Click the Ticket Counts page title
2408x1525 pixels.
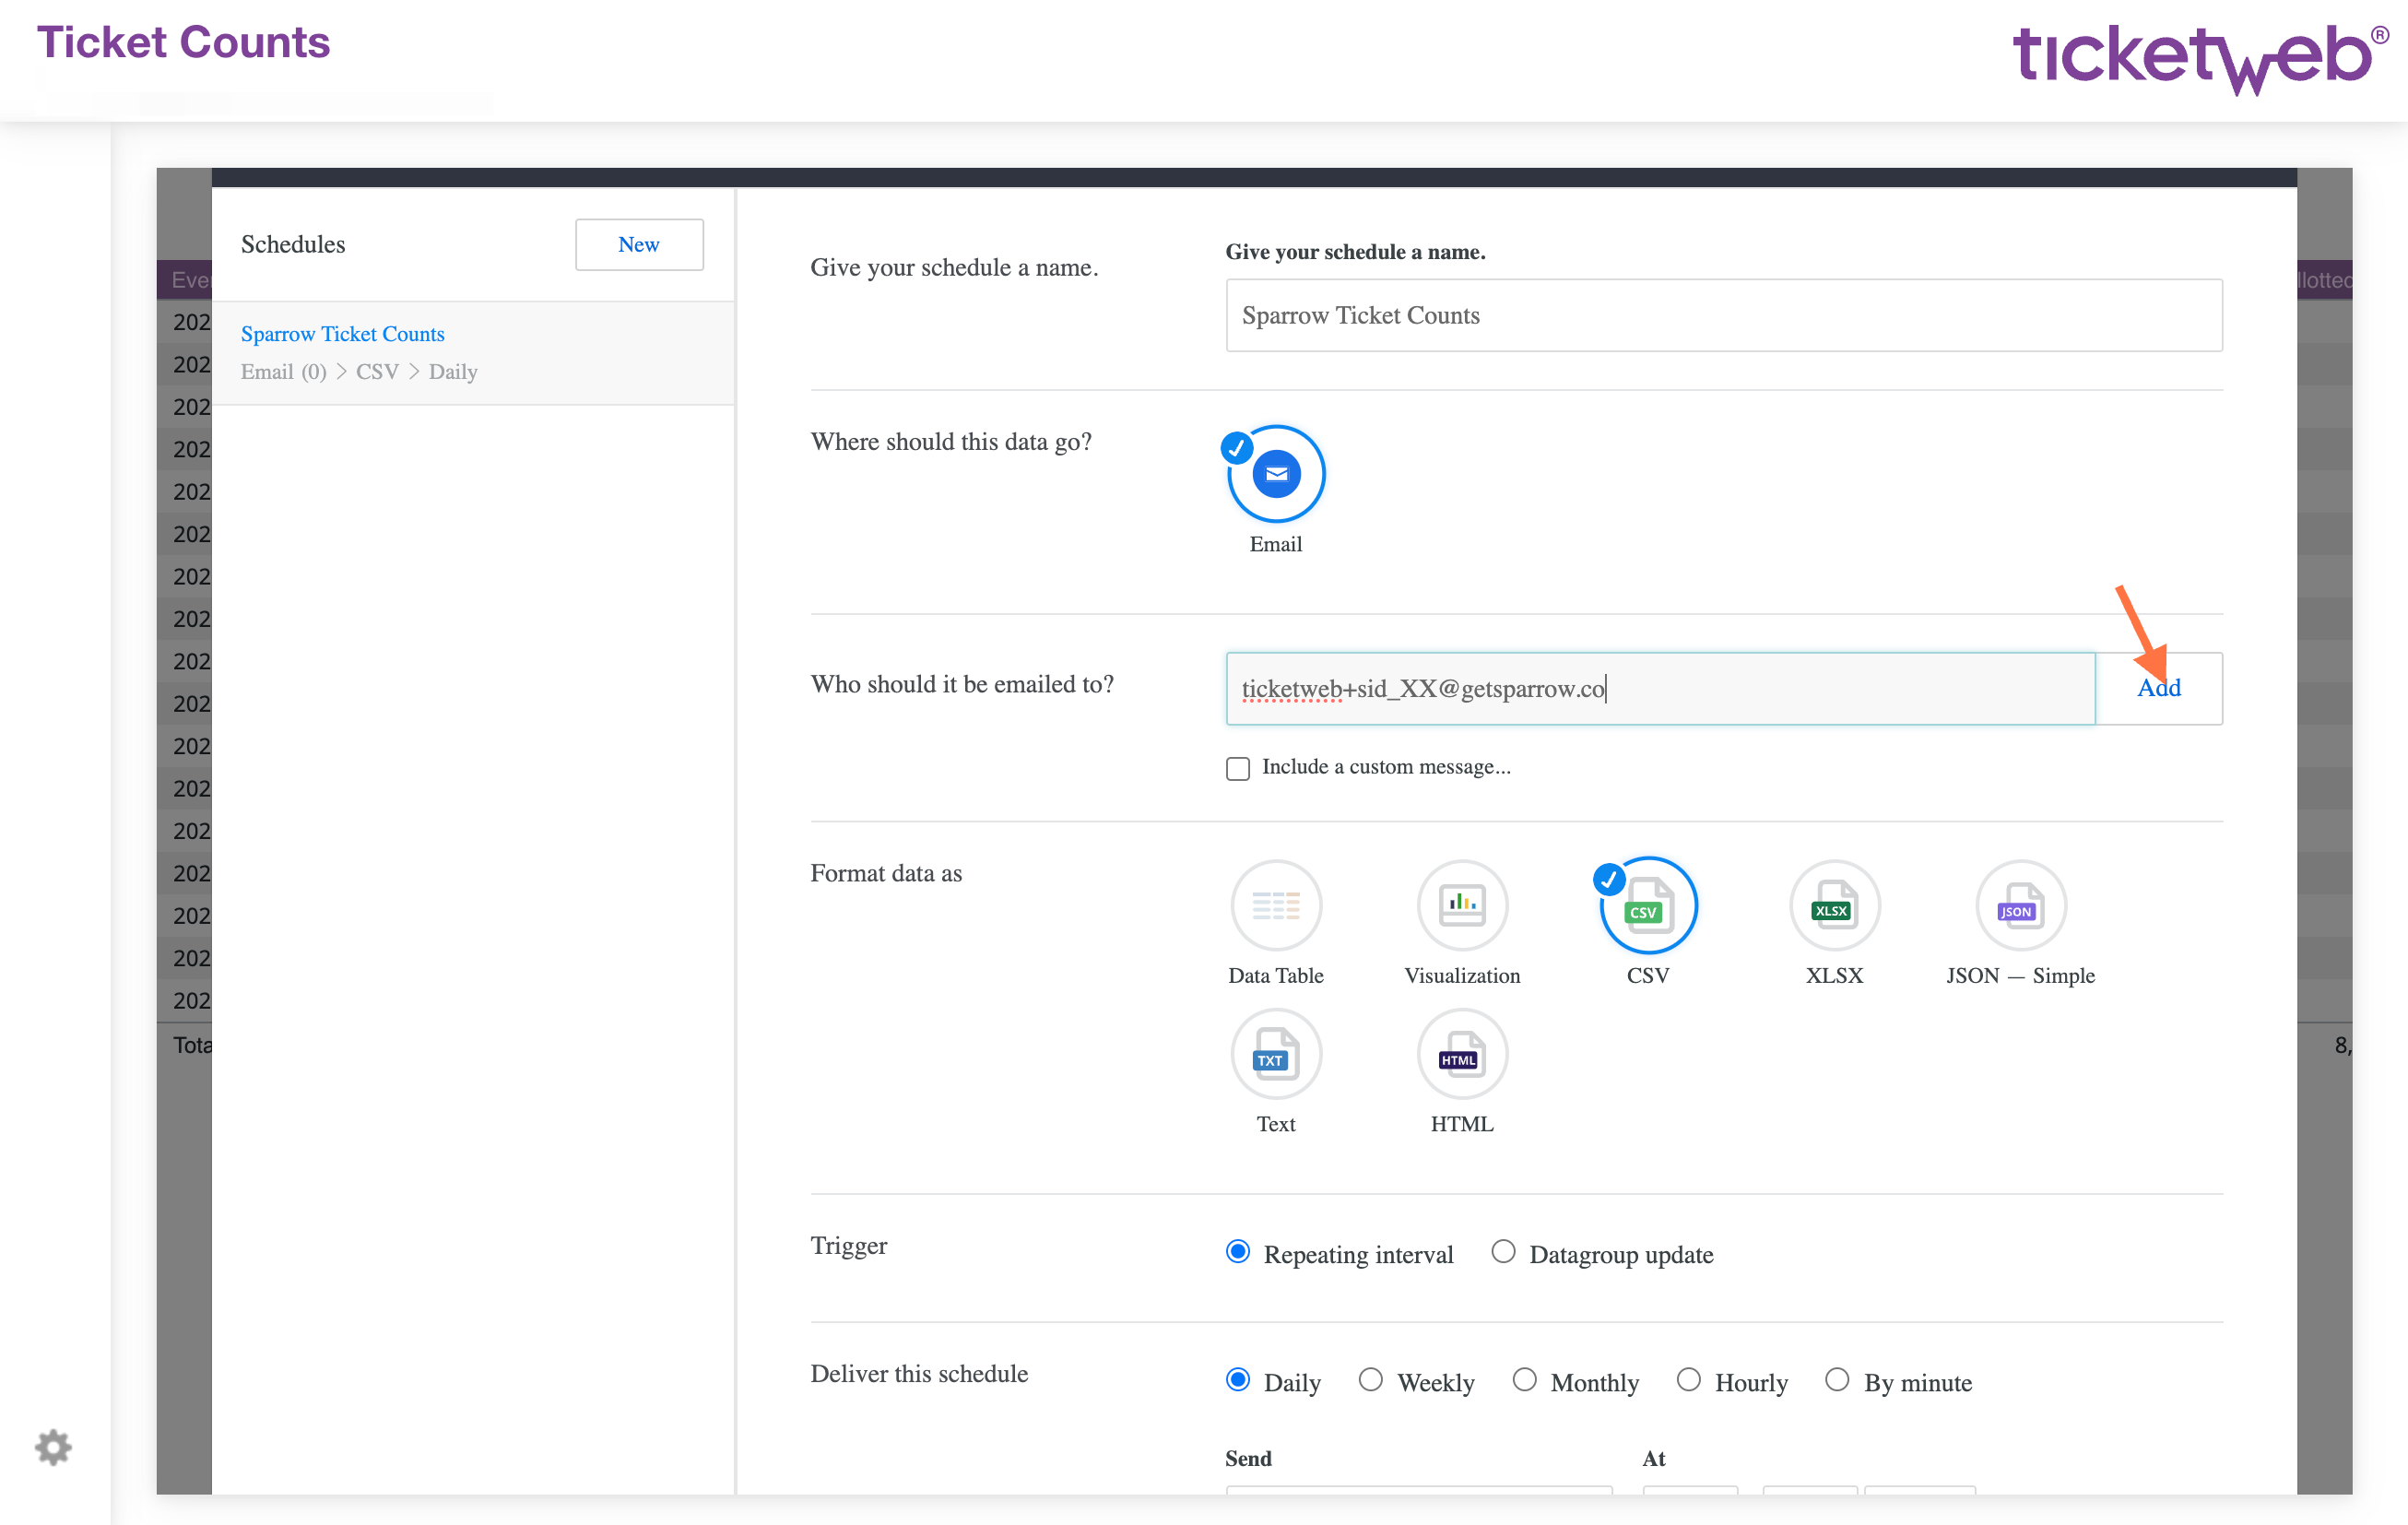(x=183, y=43)
